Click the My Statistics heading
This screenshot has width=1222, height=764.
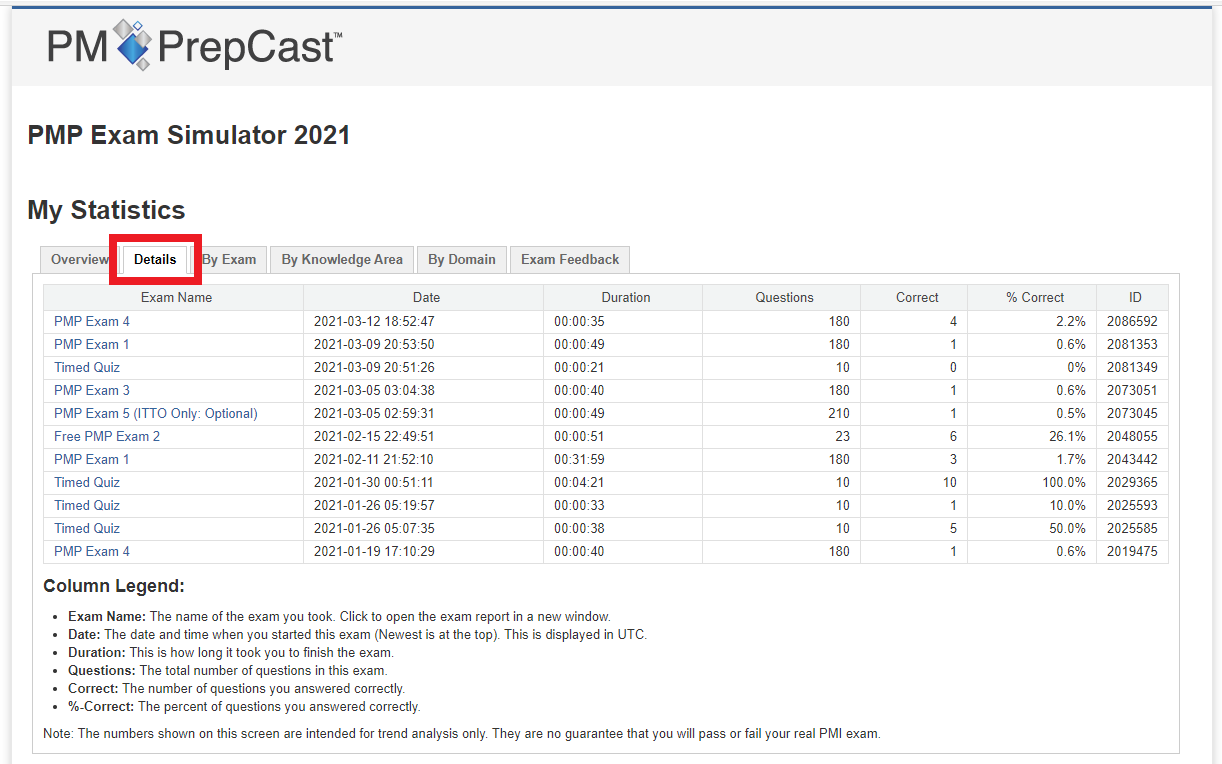pyautogui.click(x=106, y=210)
